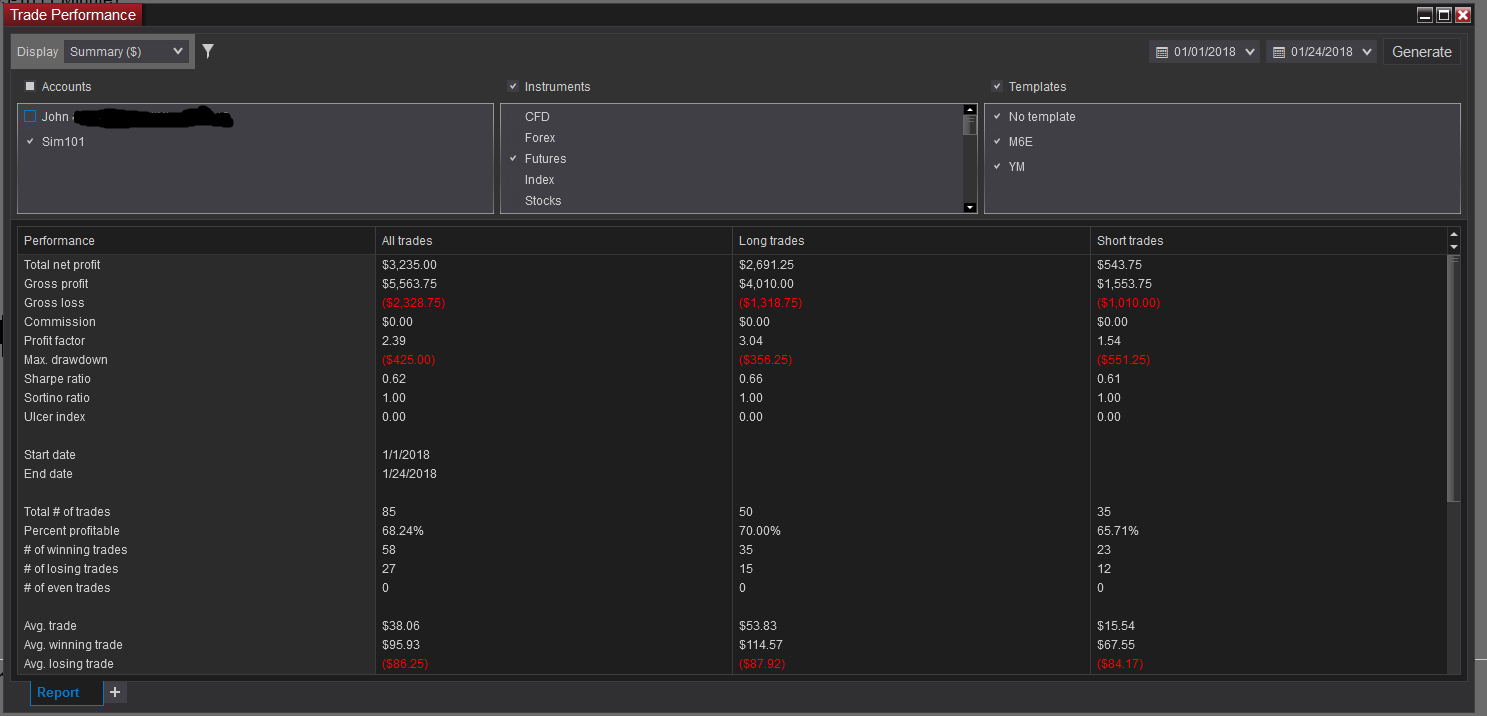
Task: Performance grid scroll-up arrow in header
Action: (x=1454, y=235)
